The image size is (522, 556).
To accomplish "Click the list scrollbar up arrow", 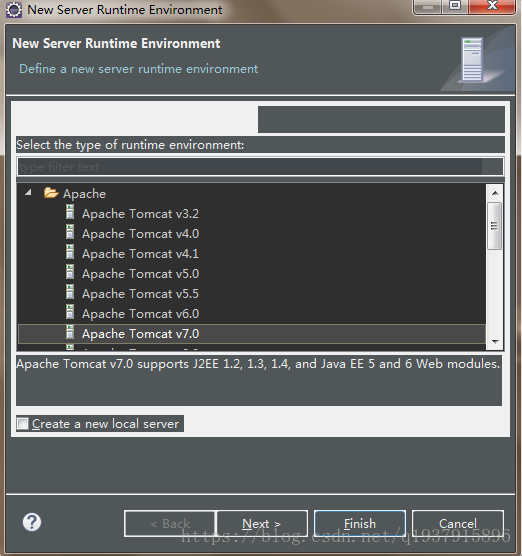I will [x=495, y=193].
